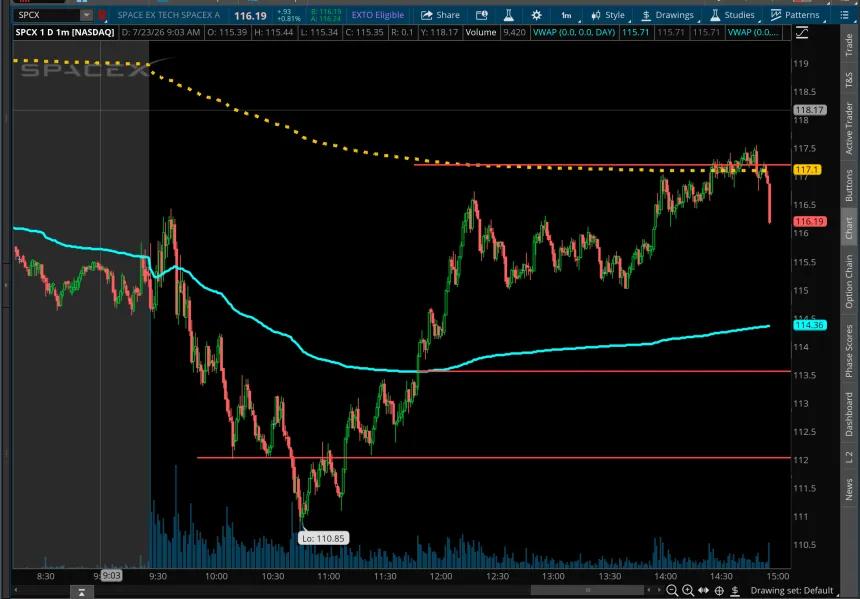The width and height of the screenshot is (860, 599).
Task: Open the Drawings menu
Action: coord(667,15)
